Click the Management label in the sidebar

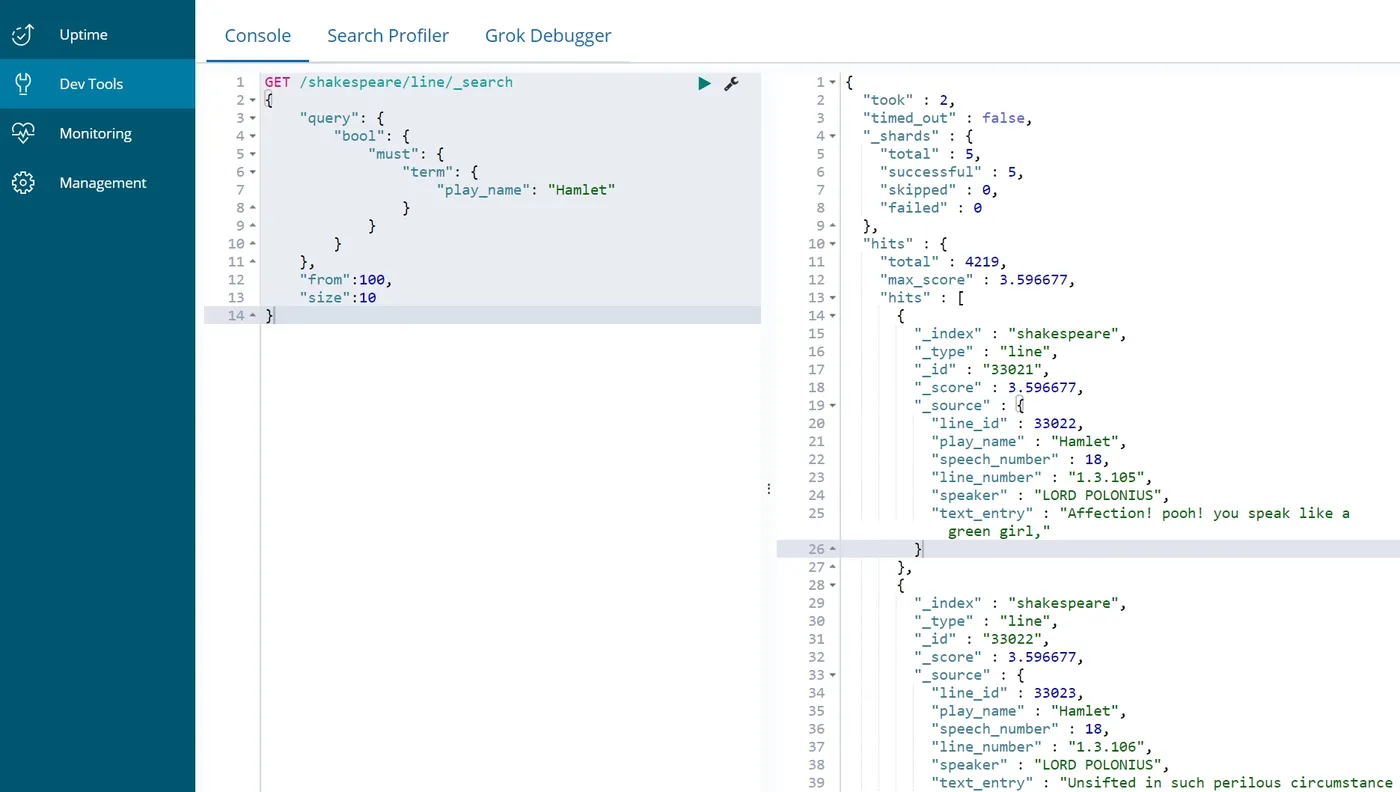coord(103,183)
